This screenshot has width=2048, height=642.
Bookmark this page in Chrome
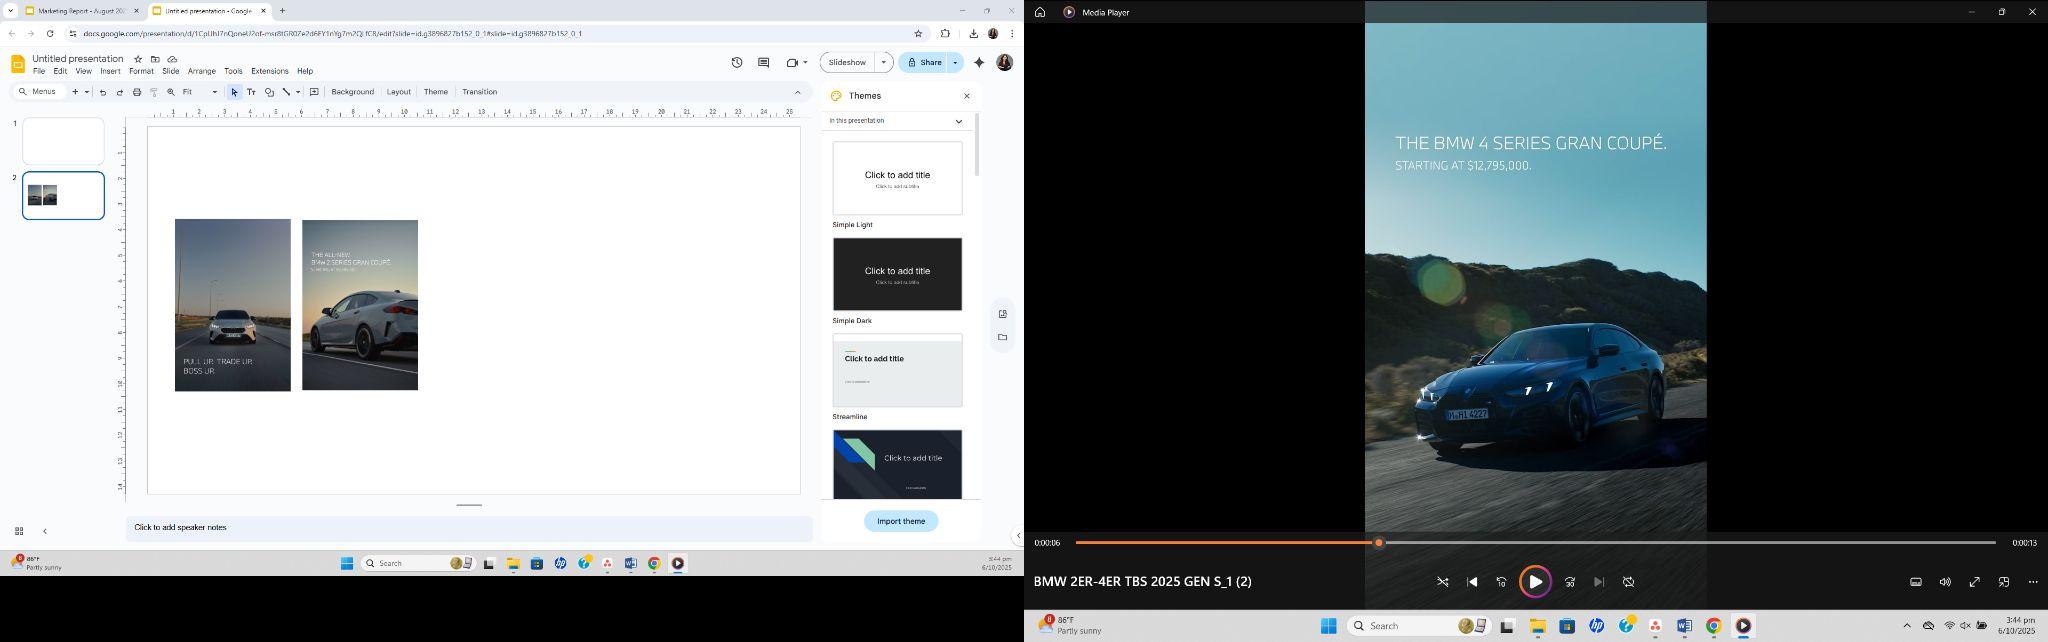918,33
